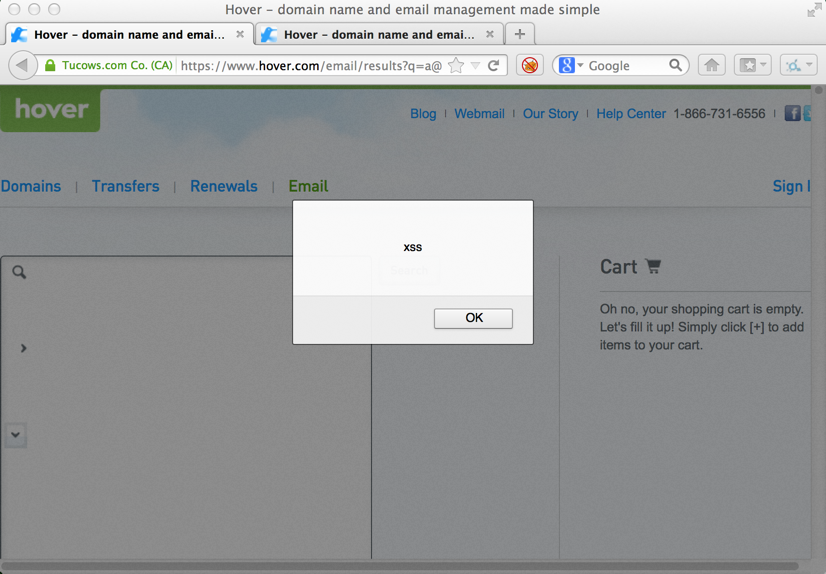826x574 pixels.
Task: Reload the page with the refresh icon
Action: [x=493, y=66]
